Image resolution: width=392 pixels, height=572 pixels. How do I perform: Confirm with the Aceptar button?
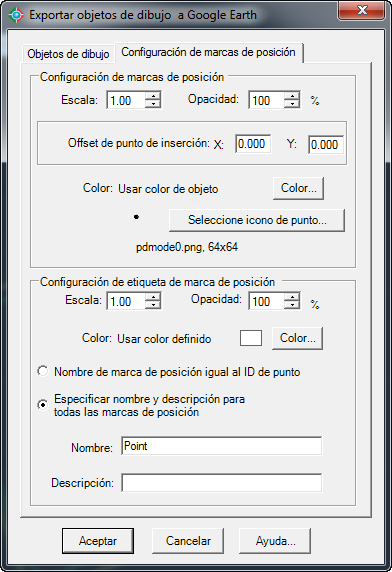[98, 541]
